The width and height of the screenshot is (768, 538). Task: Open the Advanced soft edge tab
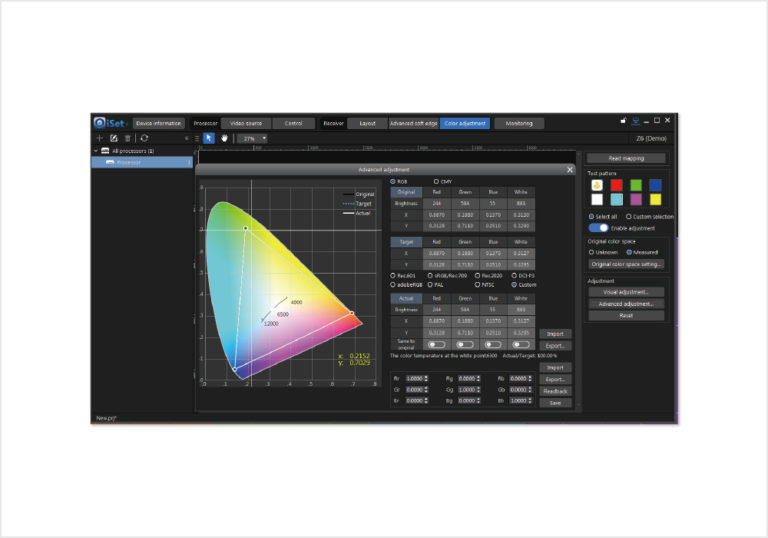pyautogui.click(x=413, y=123)
